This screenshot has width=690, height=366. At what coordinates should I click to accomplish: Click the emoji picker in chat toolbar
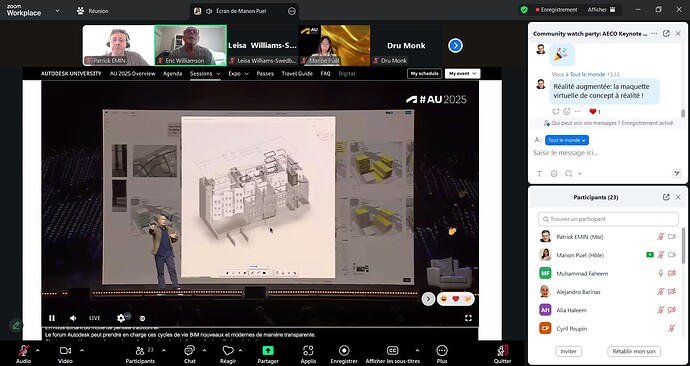554,174
